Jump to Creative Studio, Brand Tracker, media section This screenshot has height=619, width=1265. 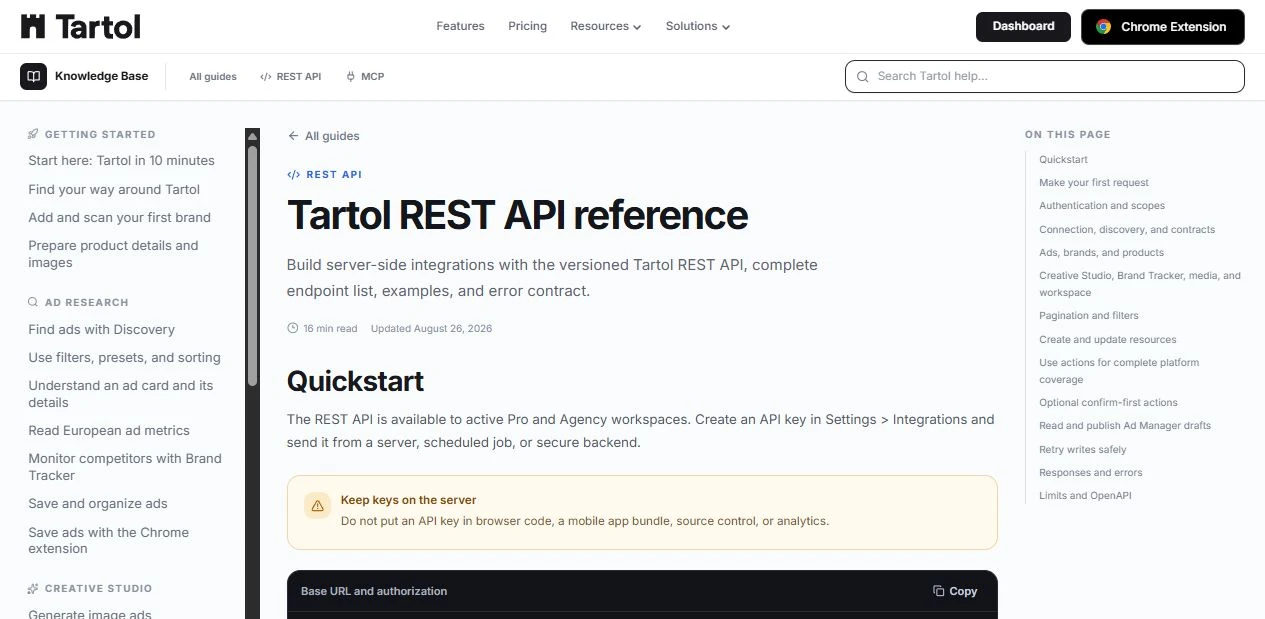coord(1140,284)
